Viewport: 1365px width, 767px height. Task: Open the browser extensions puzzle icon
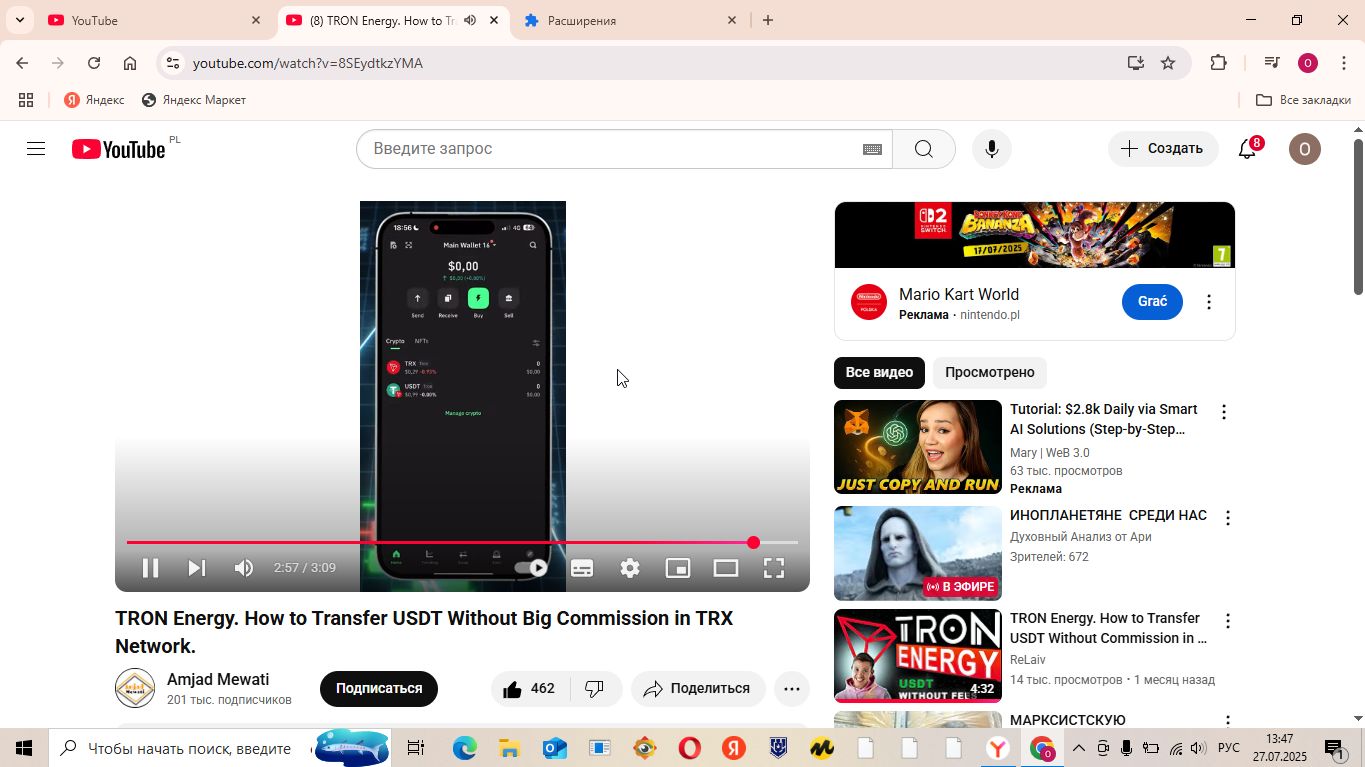1218,63
